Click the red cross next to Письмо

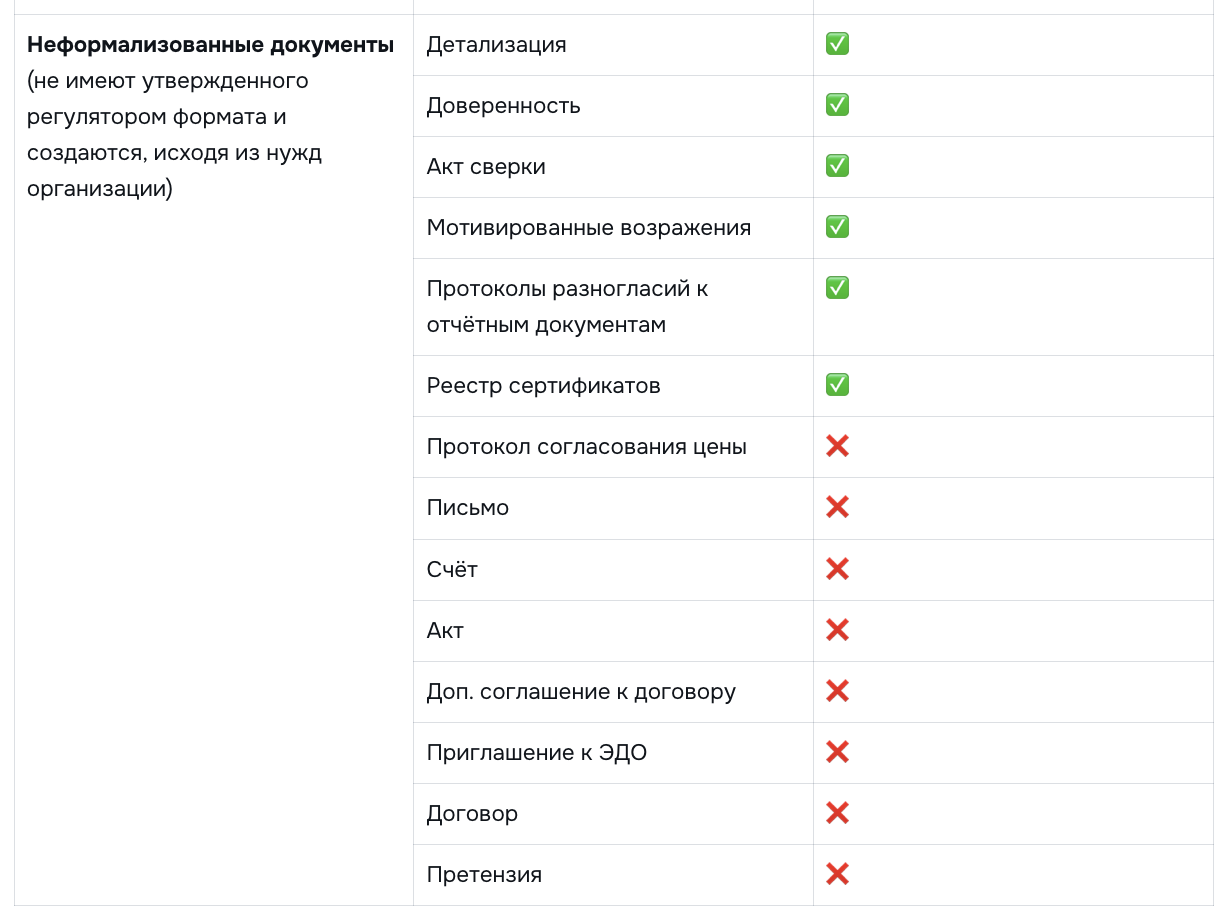[837, 507]
